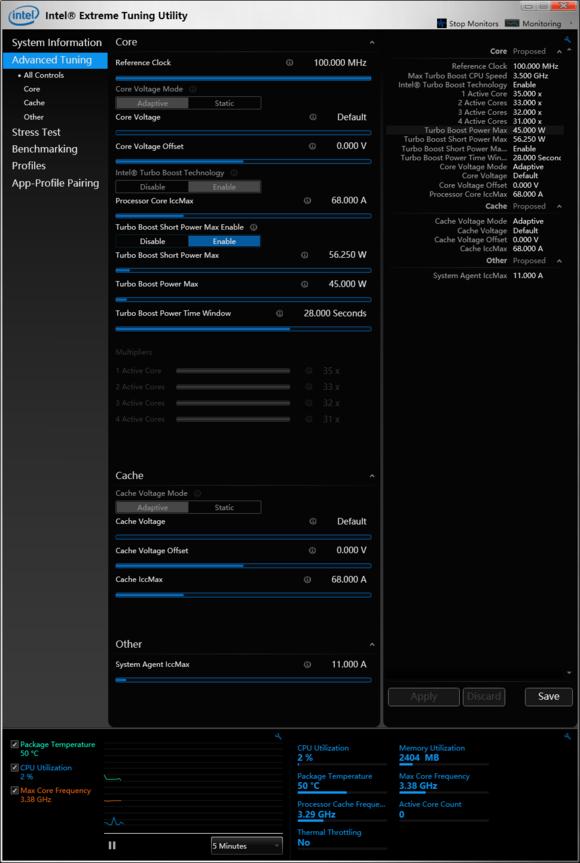The height and width of the screenshot is (863, 580).
Task: Set Cache Voltage Mode to Static
Action: tap(225, 508)
